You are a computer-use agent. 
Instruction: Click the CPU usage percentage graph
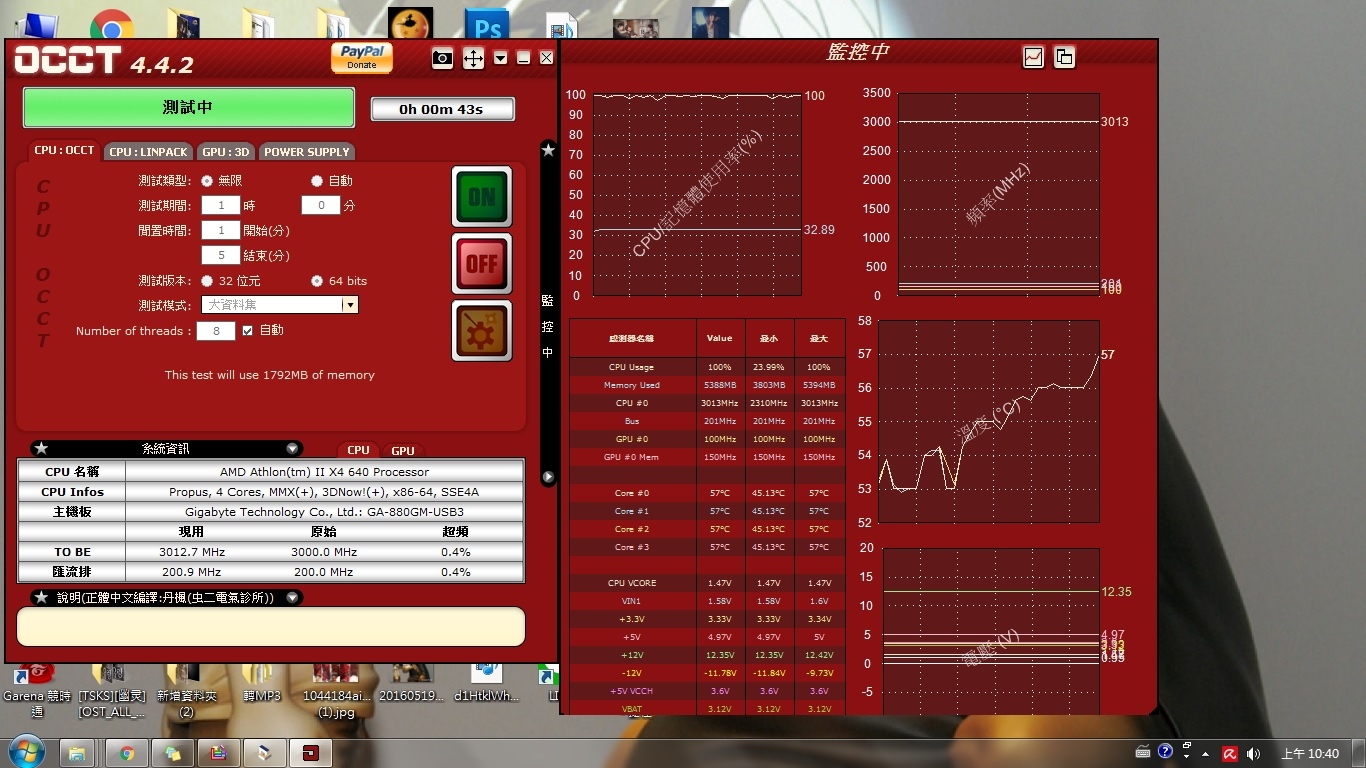[697, 195]
